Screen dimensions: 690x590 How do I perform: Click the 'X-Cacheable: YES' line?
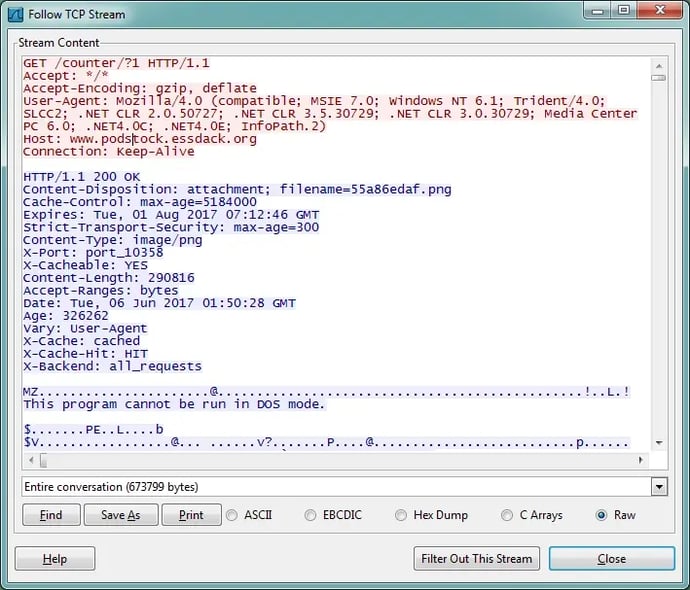click(x=85, y=265)
